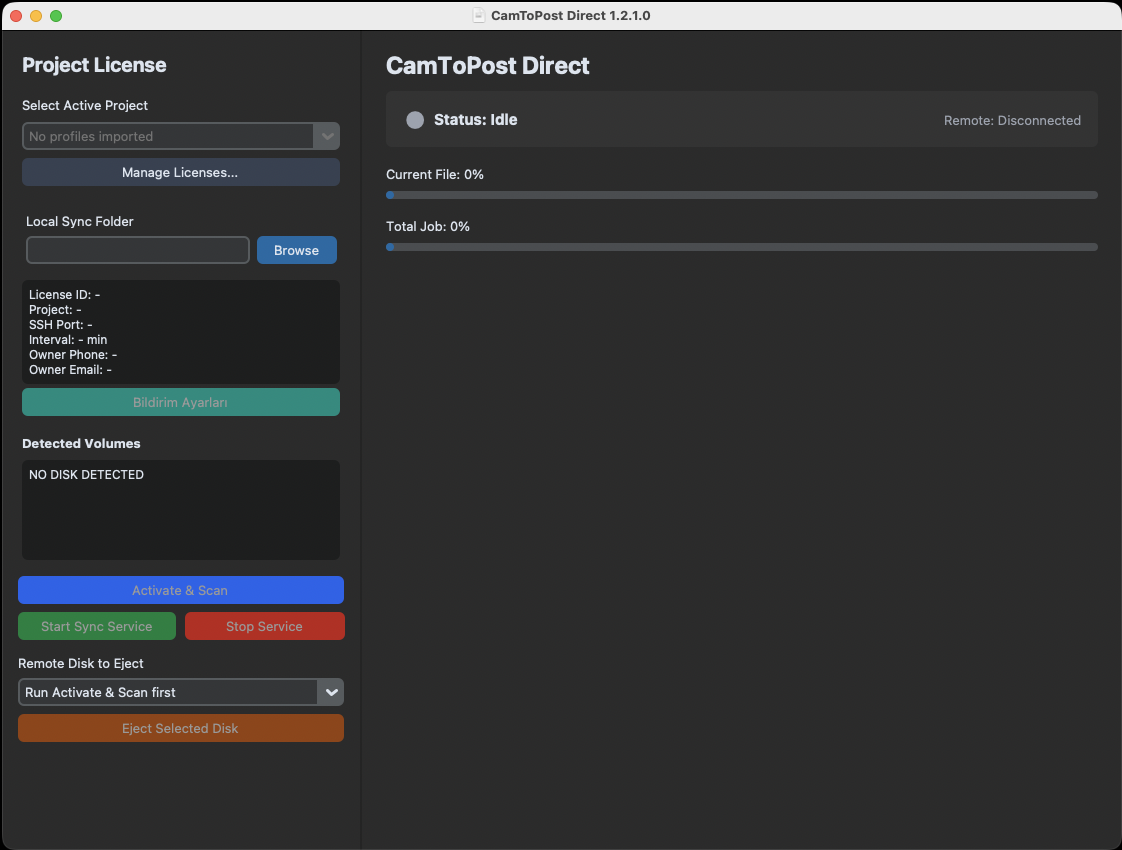1122x850 pixels.
Task: Expand the project dropdown chevron arrow
Action: [x=327, y=136]
